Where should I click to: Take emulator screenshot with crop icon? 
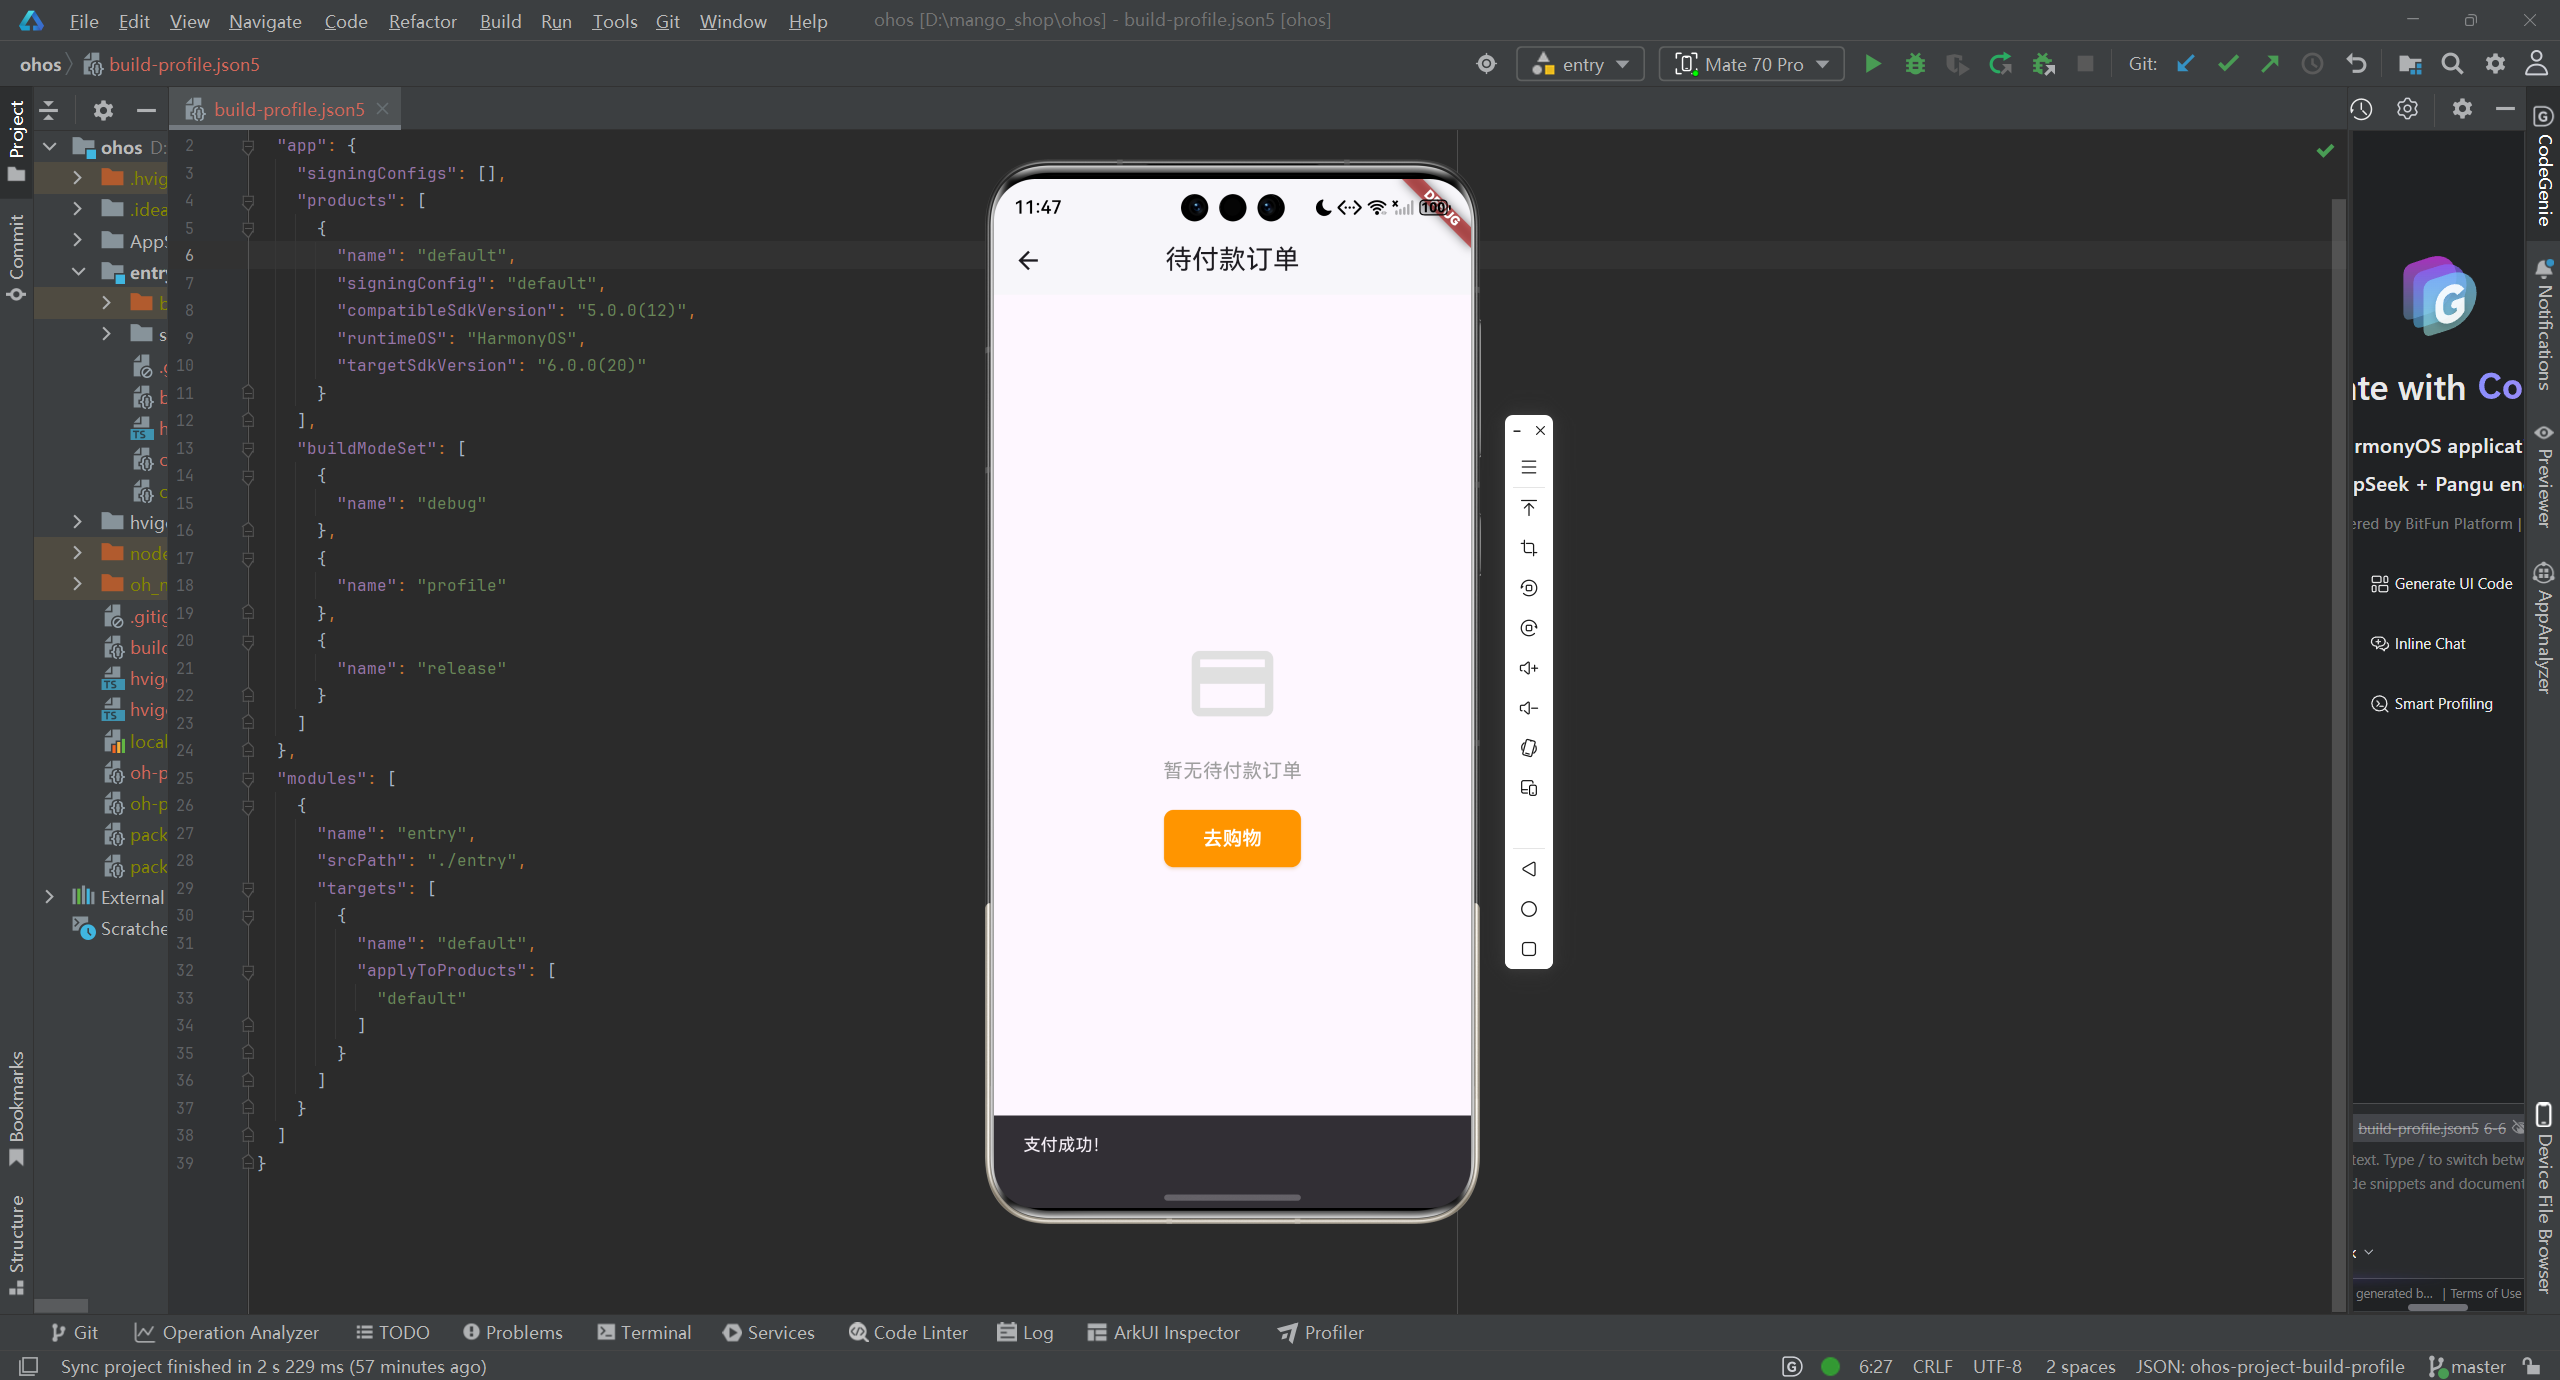1528,548
